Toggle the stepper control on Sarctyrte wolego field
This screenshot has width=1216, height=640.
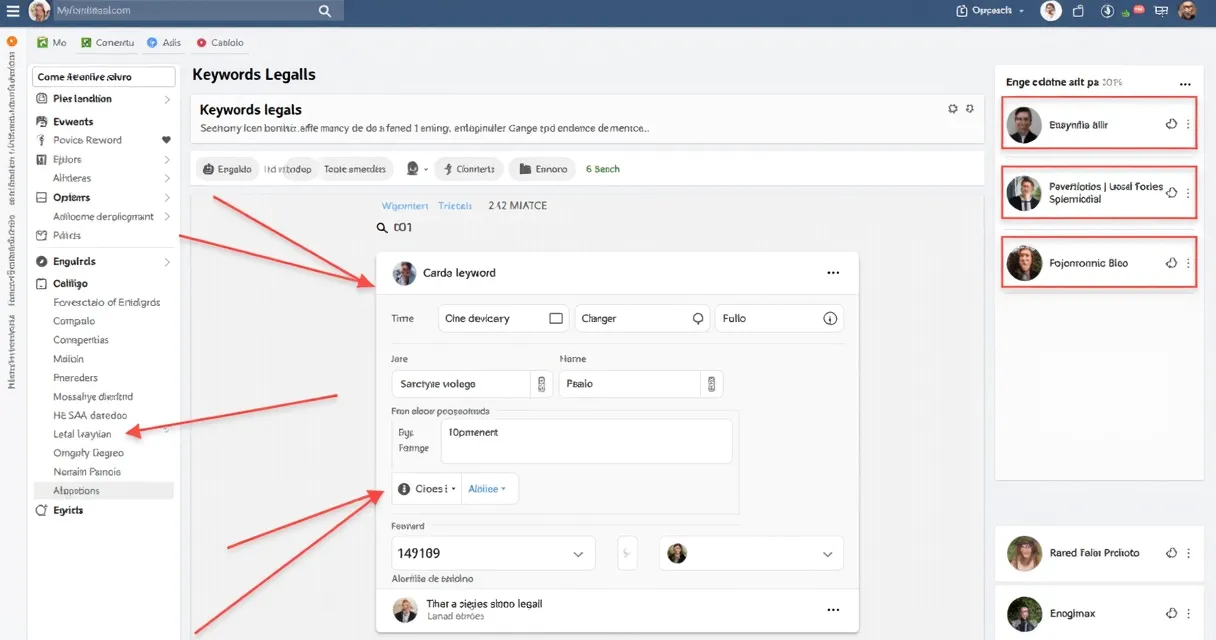[x=541, y=384]
